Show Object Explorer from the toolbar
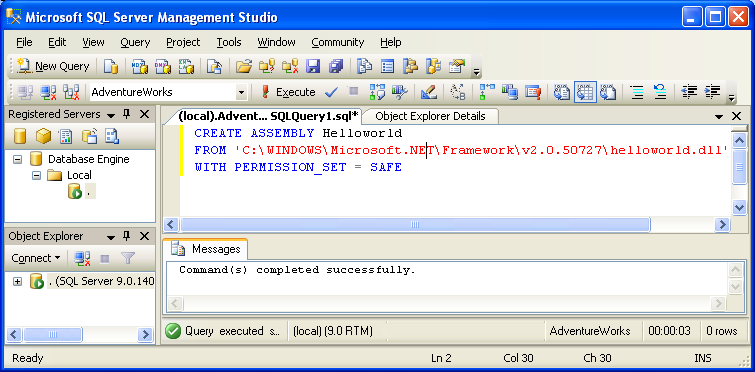 tap(411, 66)
